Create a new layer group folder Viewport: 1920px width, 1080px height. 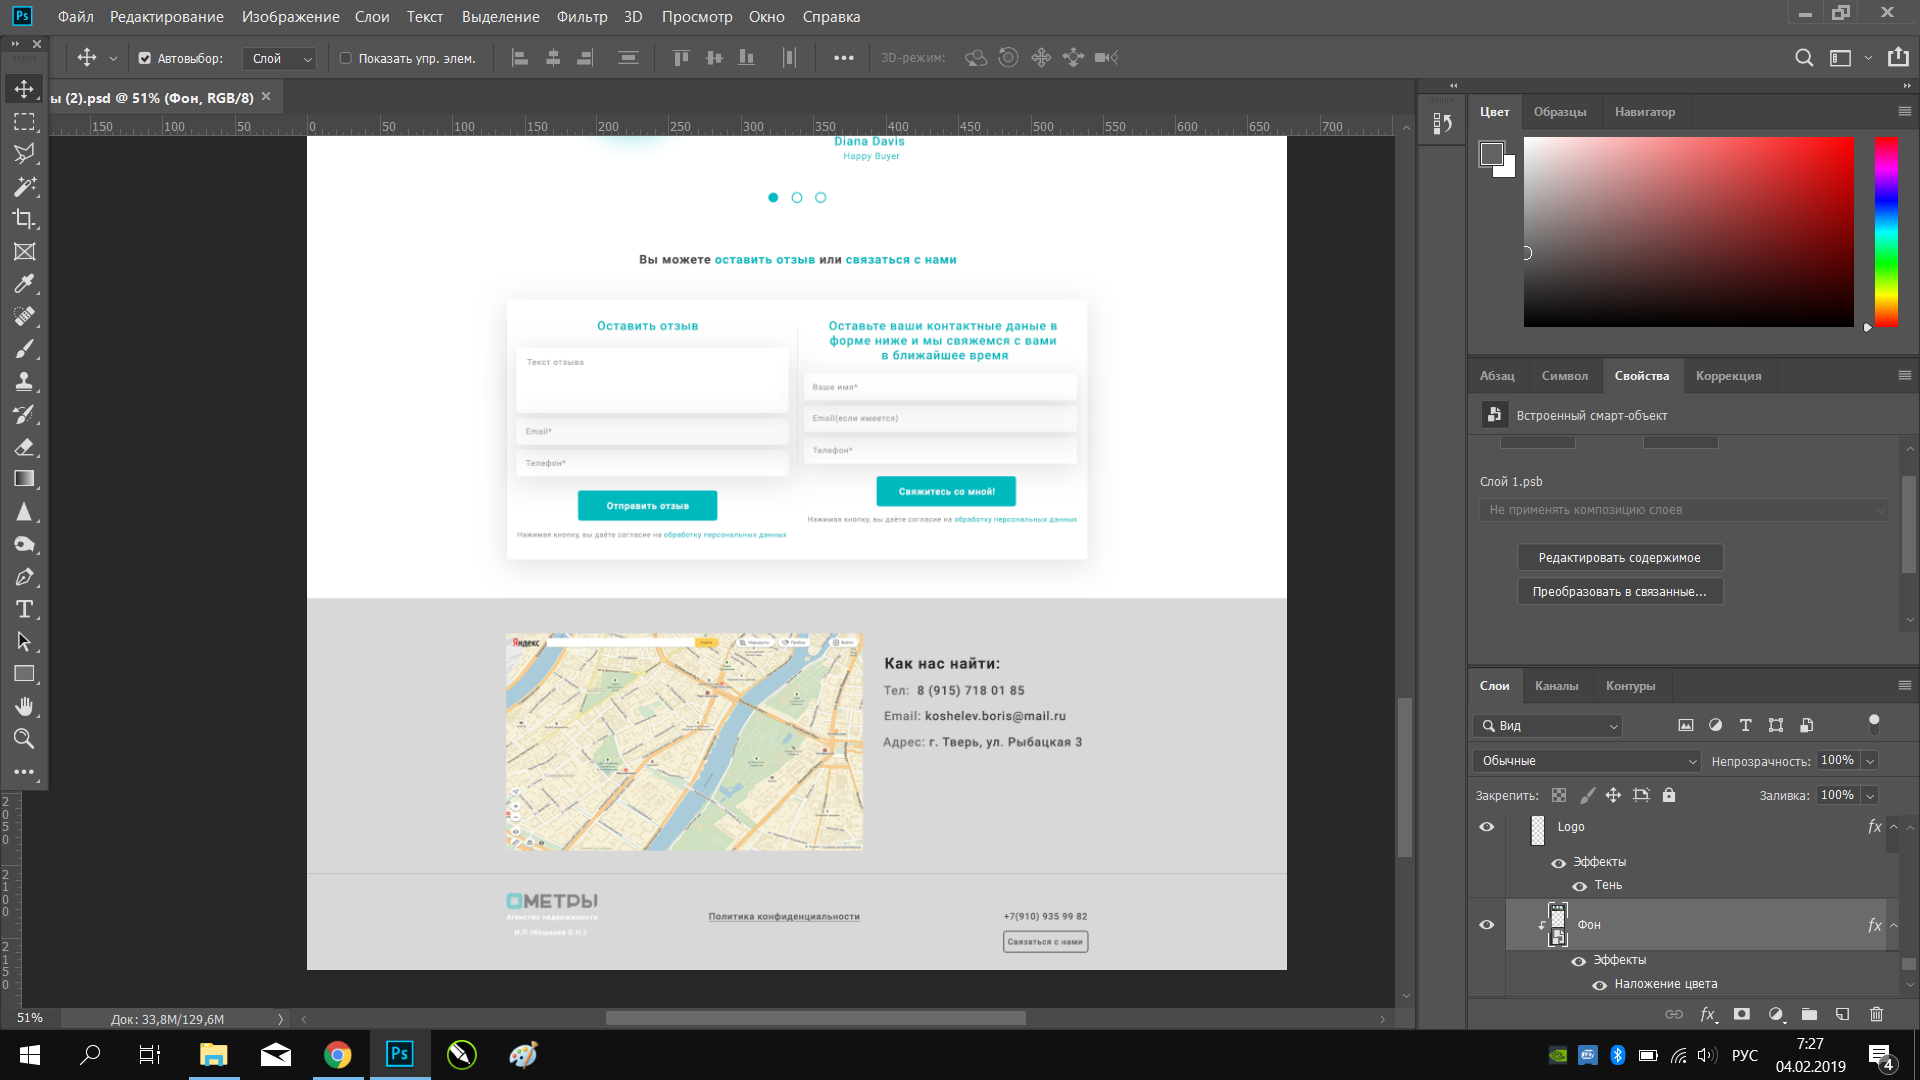(x=1809, y=1014)
